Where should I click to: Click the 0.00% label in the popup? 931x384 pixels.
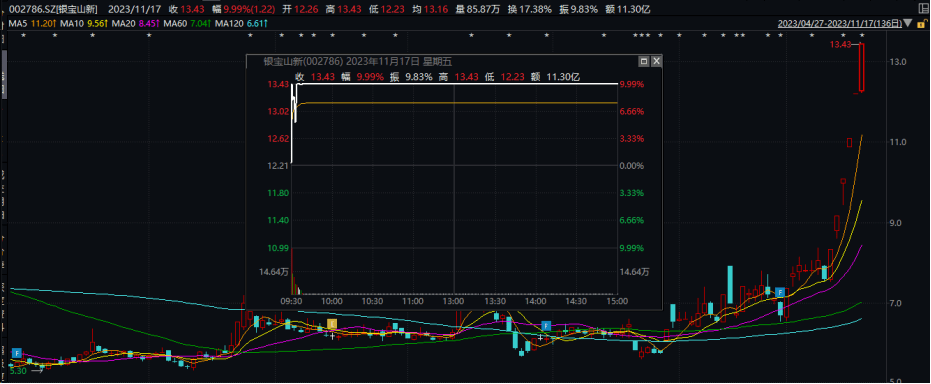coord(632,166)
